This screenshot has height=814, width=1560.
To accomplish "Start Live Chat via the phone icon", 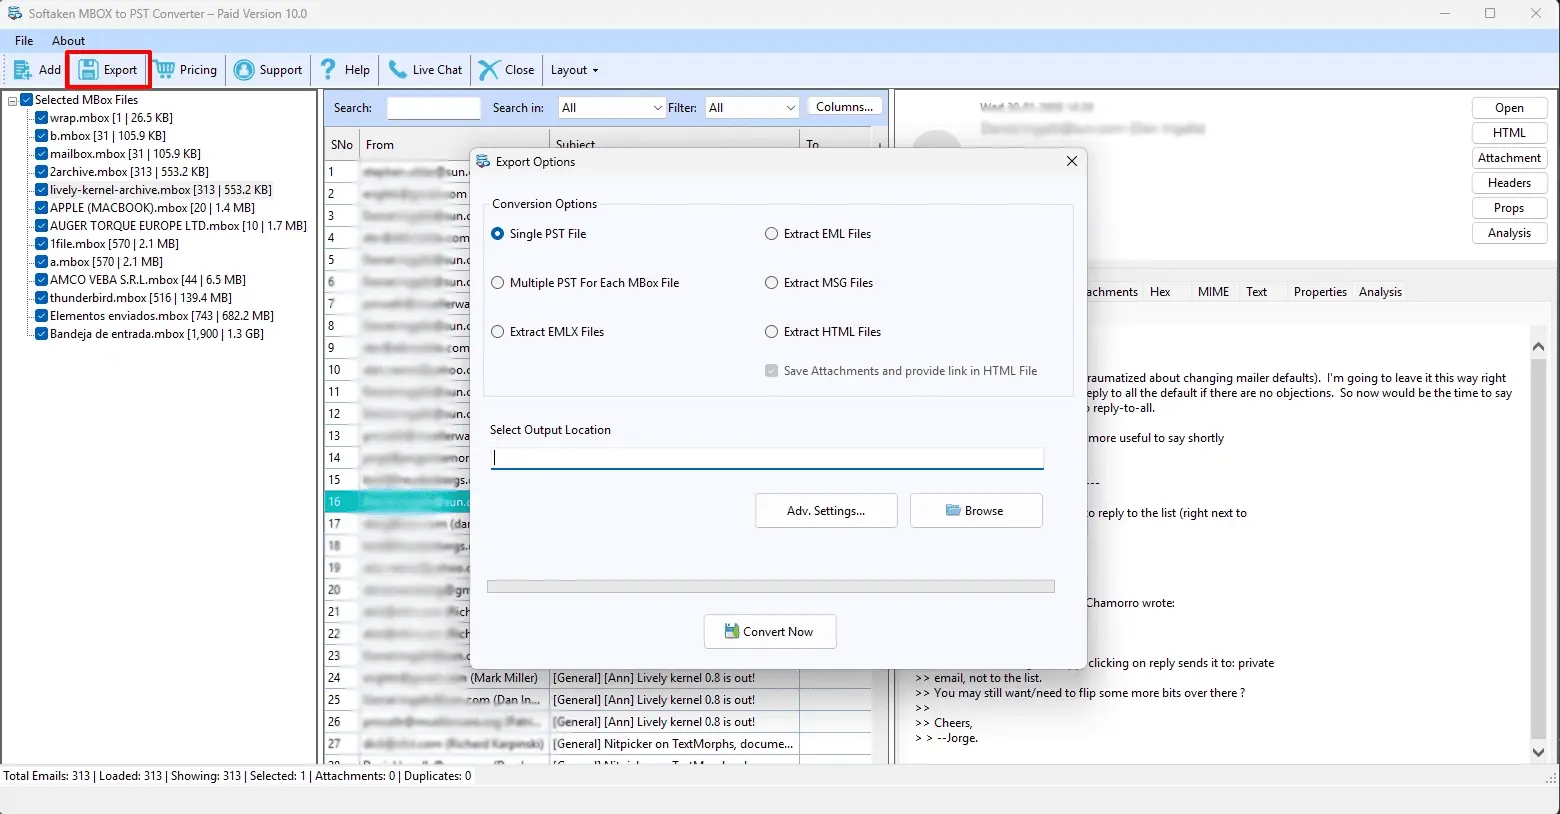I will pos(398,69).
